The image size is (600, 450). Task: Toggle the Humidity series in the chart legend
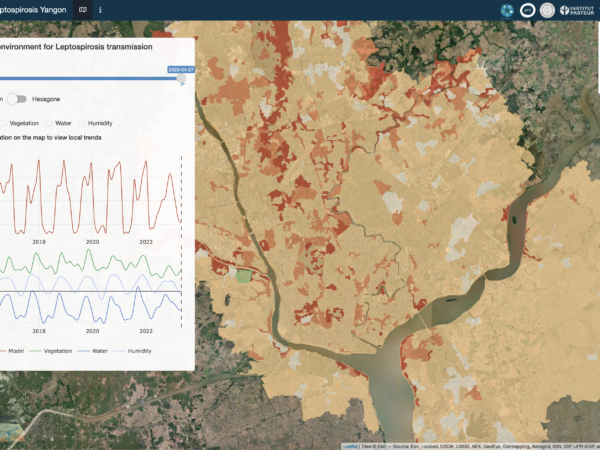click(132, 351)
